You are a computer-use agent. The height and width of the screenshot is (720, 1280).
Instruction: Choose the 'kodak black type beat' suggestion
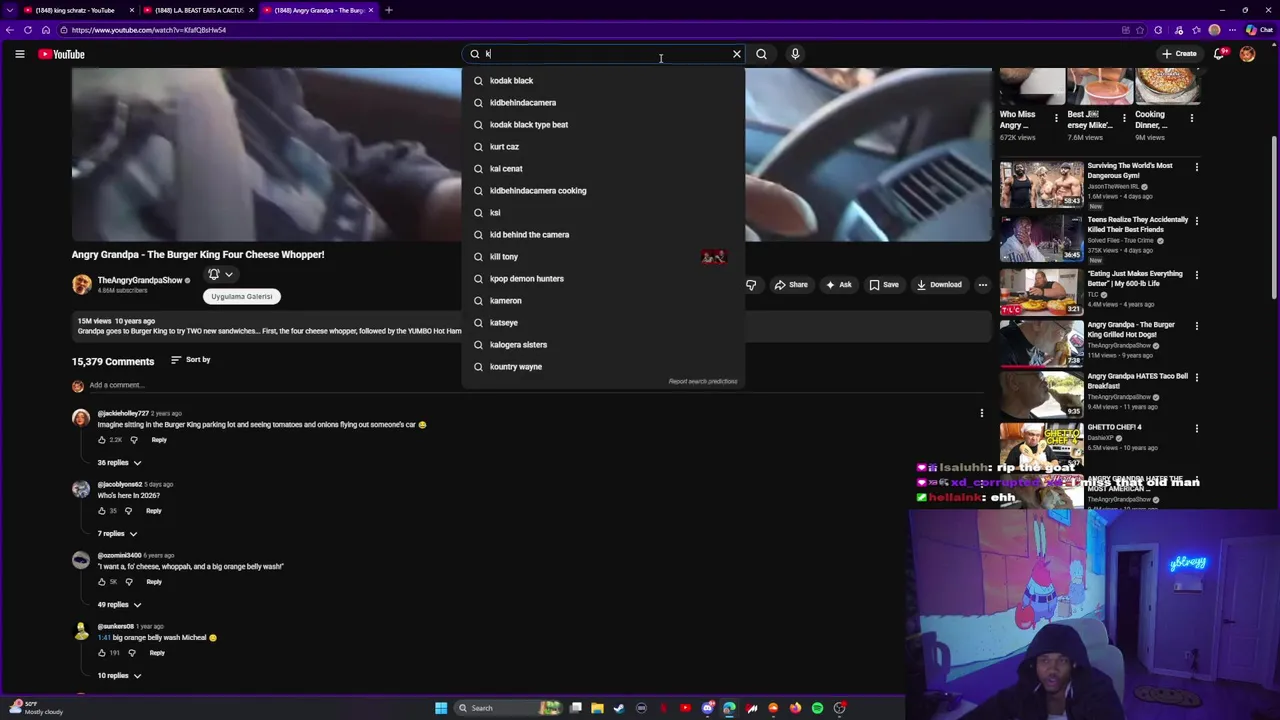(x=603, y=124)
